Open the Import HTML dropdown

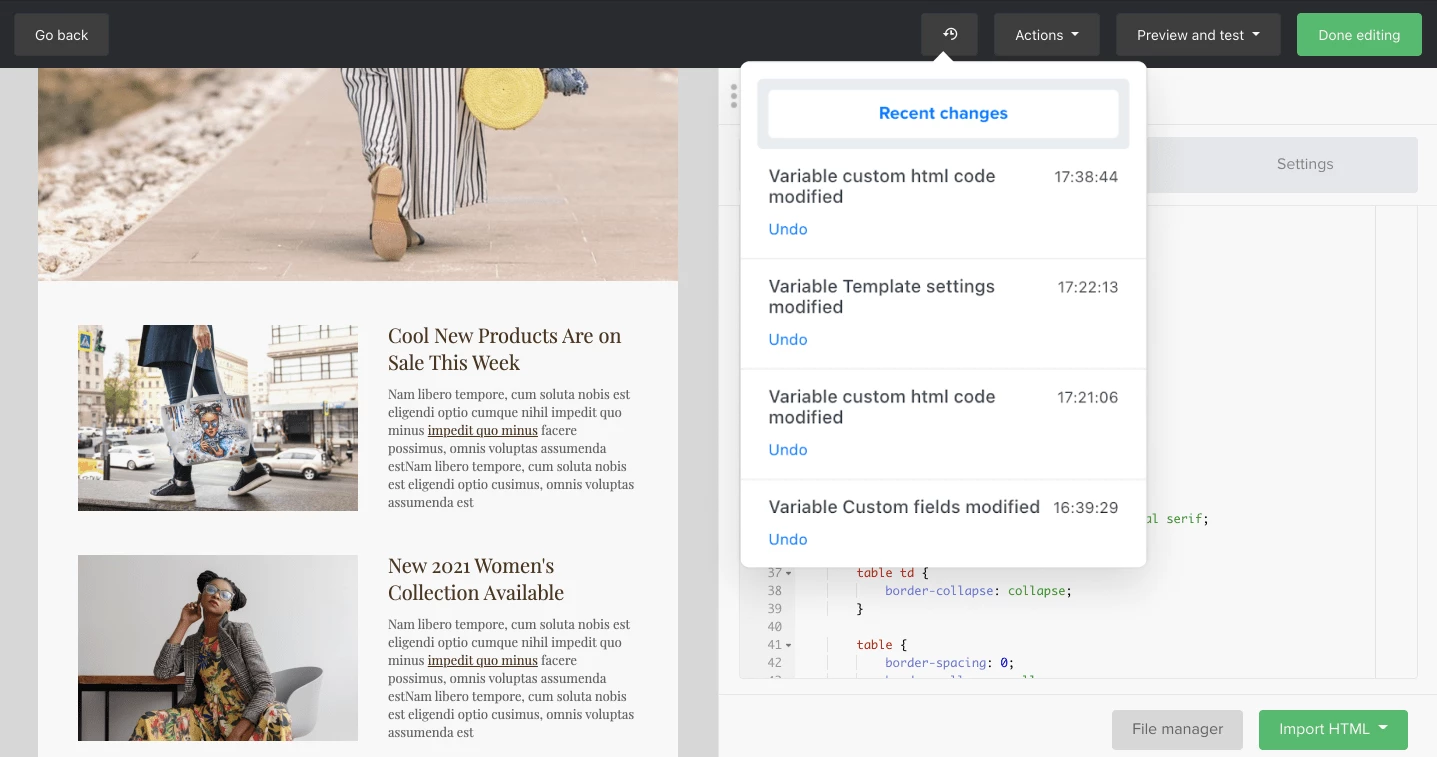(1332, 729)
